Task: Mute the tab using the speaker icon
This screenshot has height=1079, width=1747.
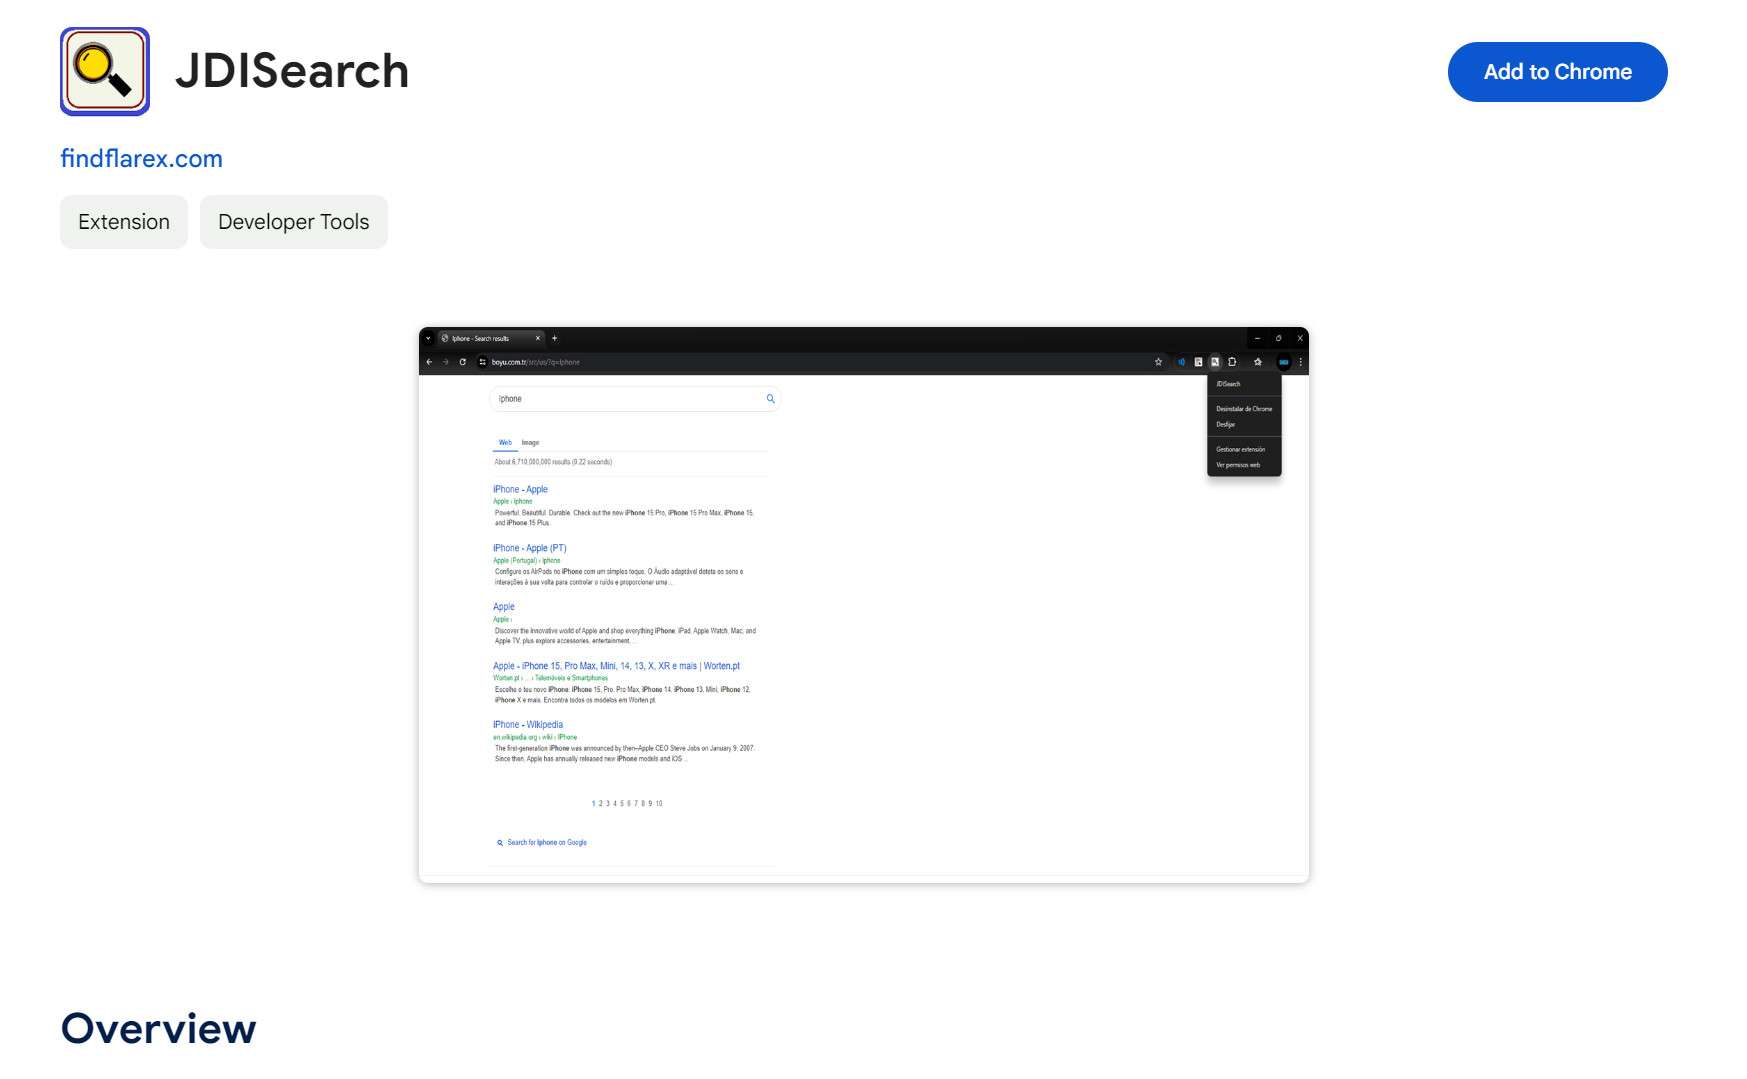Action: coord(1181,363)
